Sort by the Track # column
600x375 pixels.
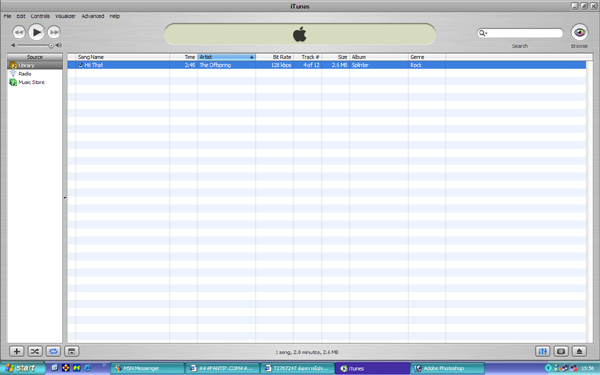pyautogui.click(x=307, y=57)
